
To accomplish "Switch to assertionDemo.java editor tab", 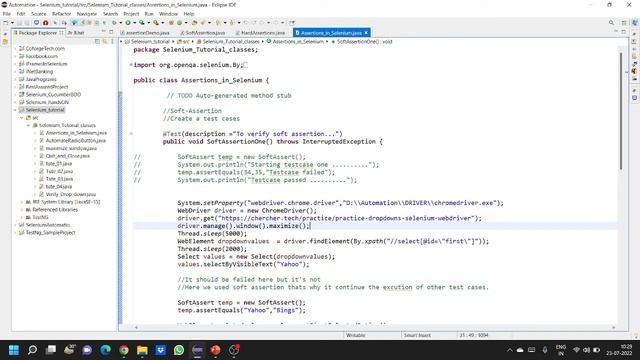I will (x=147, y=33).
